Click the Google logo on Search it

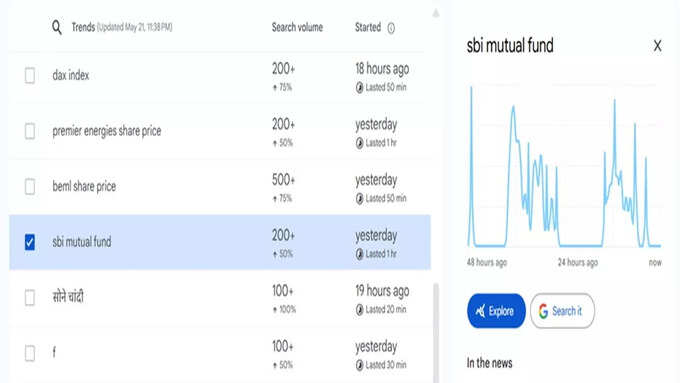tap(543, 311)
